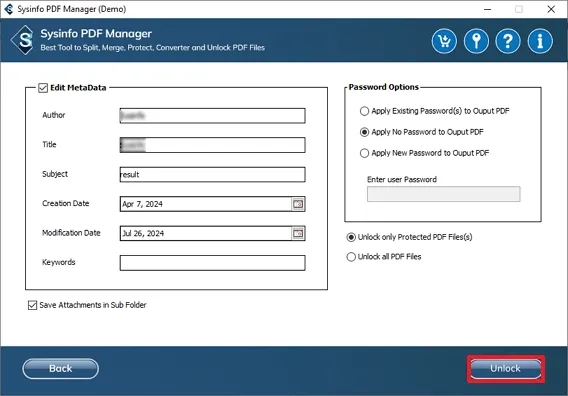
Task: Click the Modification Date value Jul 26, 2024
Action: pos(143,233)
